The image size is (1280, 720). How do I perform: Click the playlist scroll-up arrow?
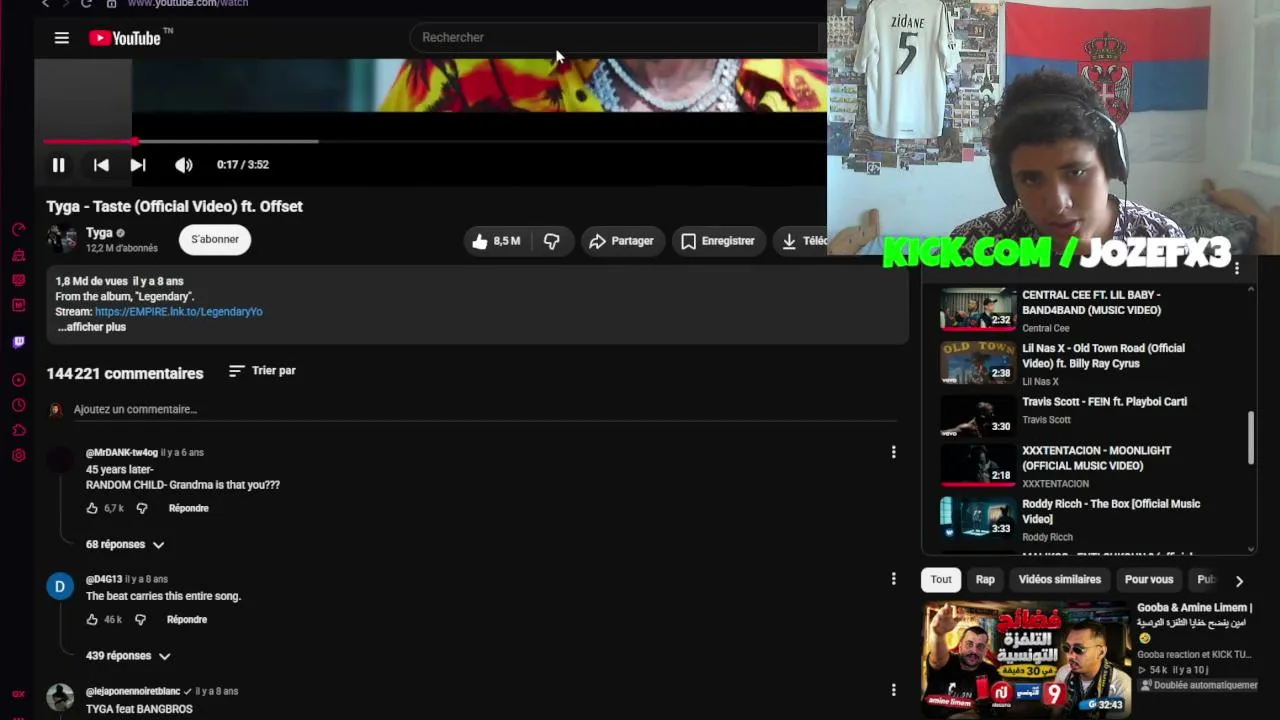(1250, 289)
